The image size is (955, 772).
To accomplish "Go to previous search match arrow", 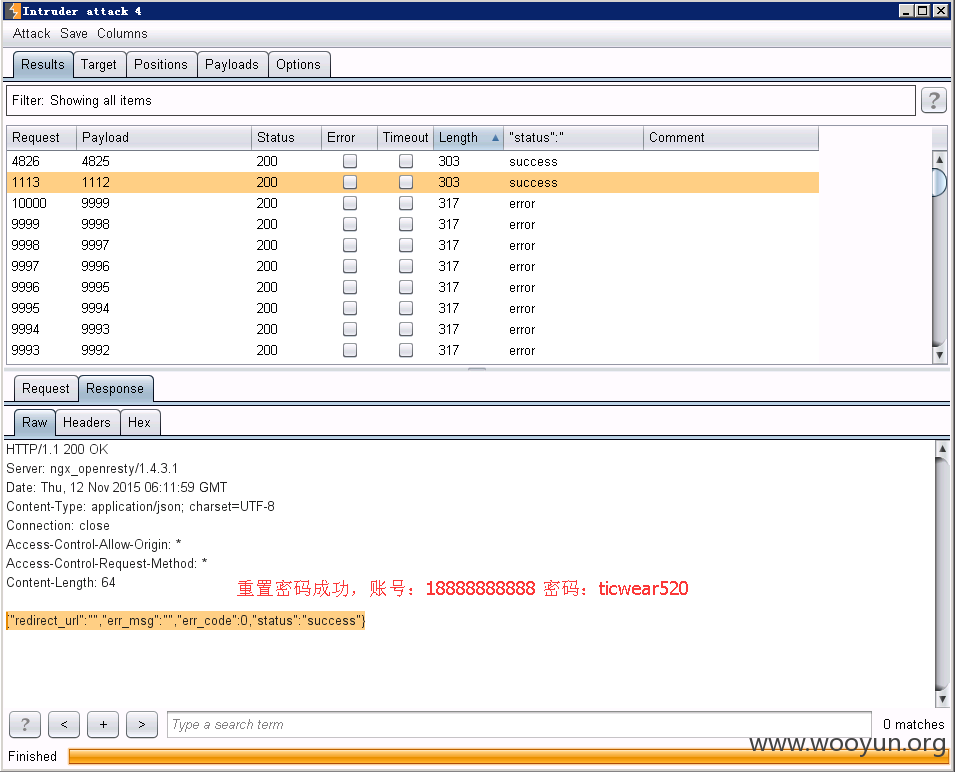I will point(64,725).
